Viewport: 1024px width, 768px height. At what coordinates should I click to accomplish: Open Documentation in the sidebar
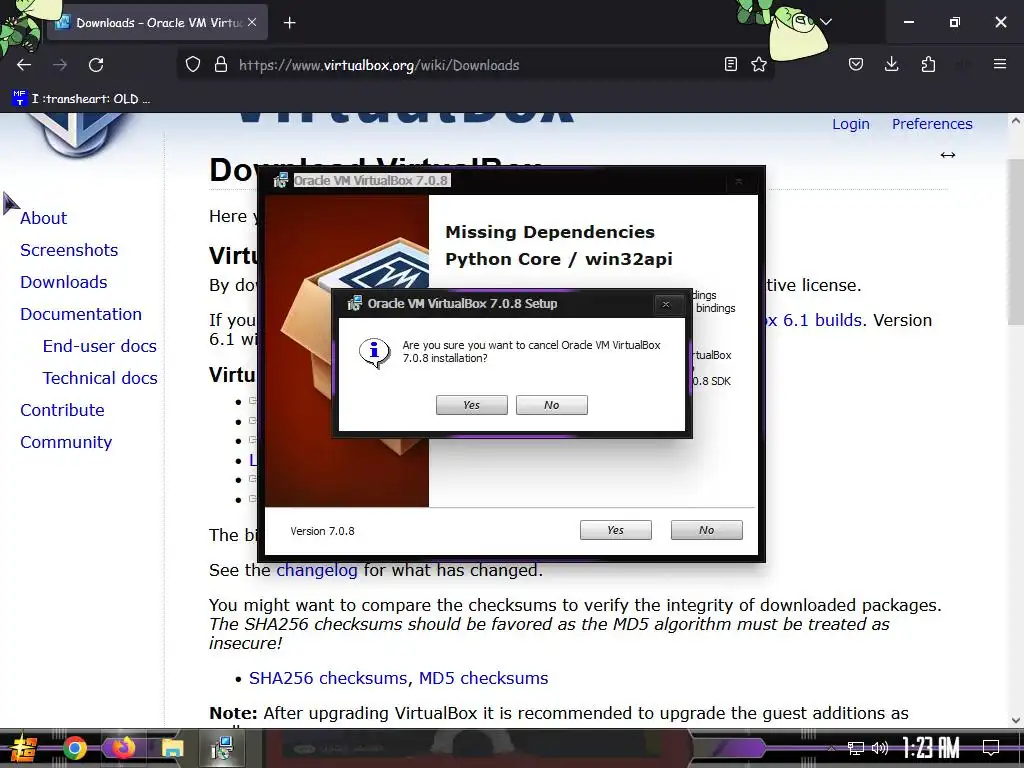[81, 314]
